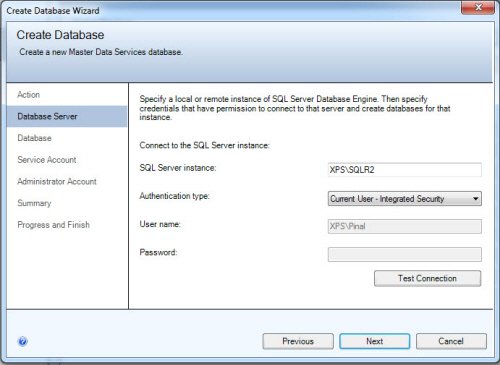This screenshot has height=365, width=500.
Task: Open the Administrator Account step
Action: click(57, 181)
